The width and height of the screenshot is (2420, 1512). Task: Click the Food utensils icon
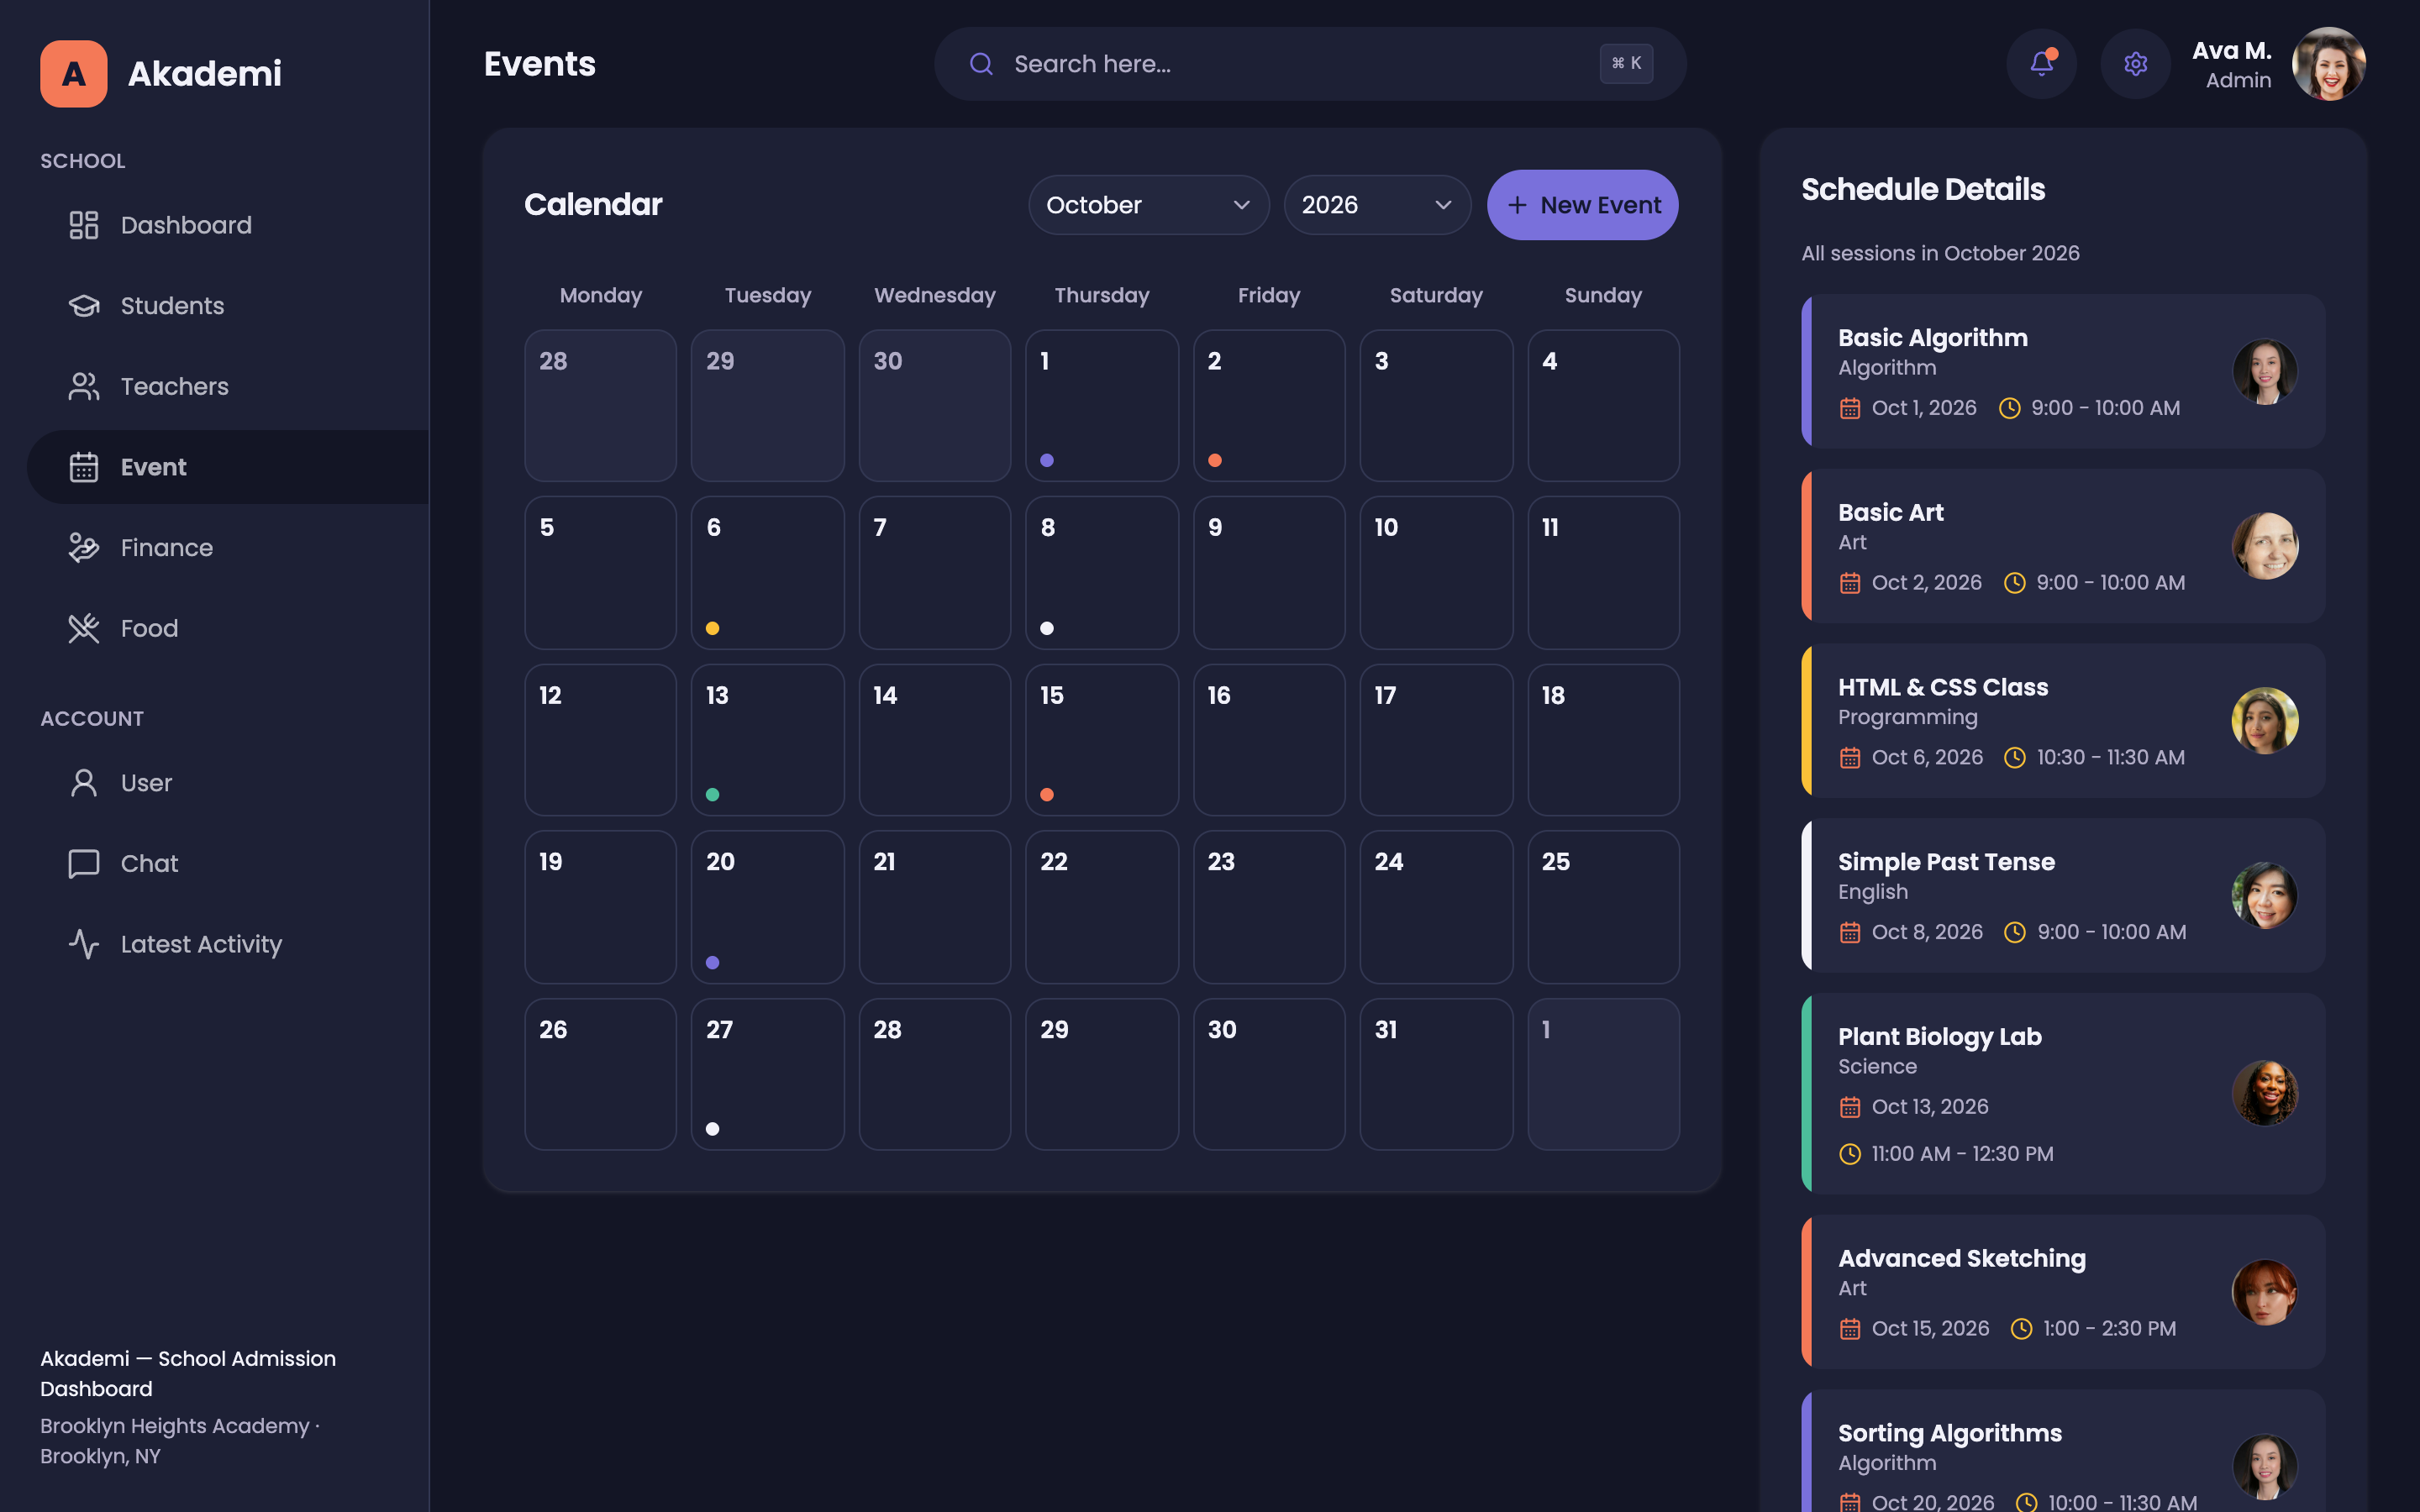pyautogui.click(x=84, y=628)
